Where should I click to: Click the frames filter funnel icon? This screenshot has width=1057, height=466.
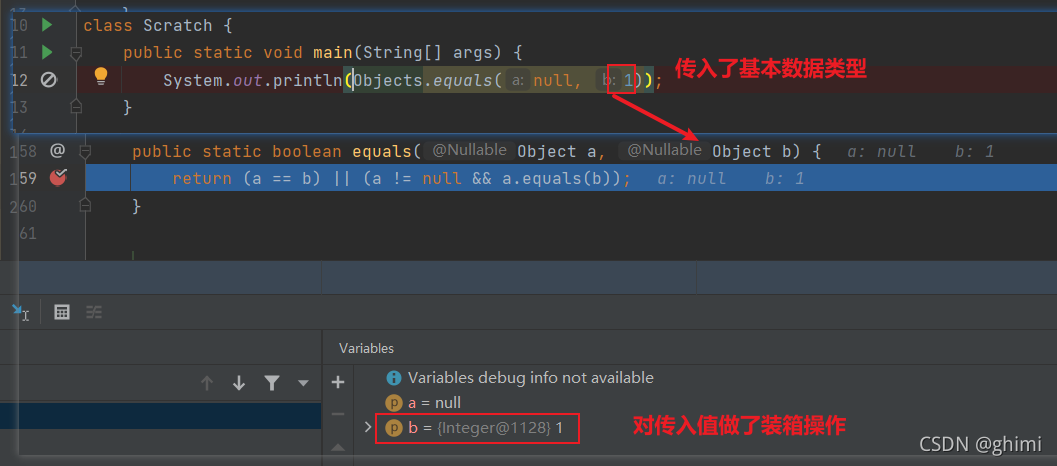[272, 383]
